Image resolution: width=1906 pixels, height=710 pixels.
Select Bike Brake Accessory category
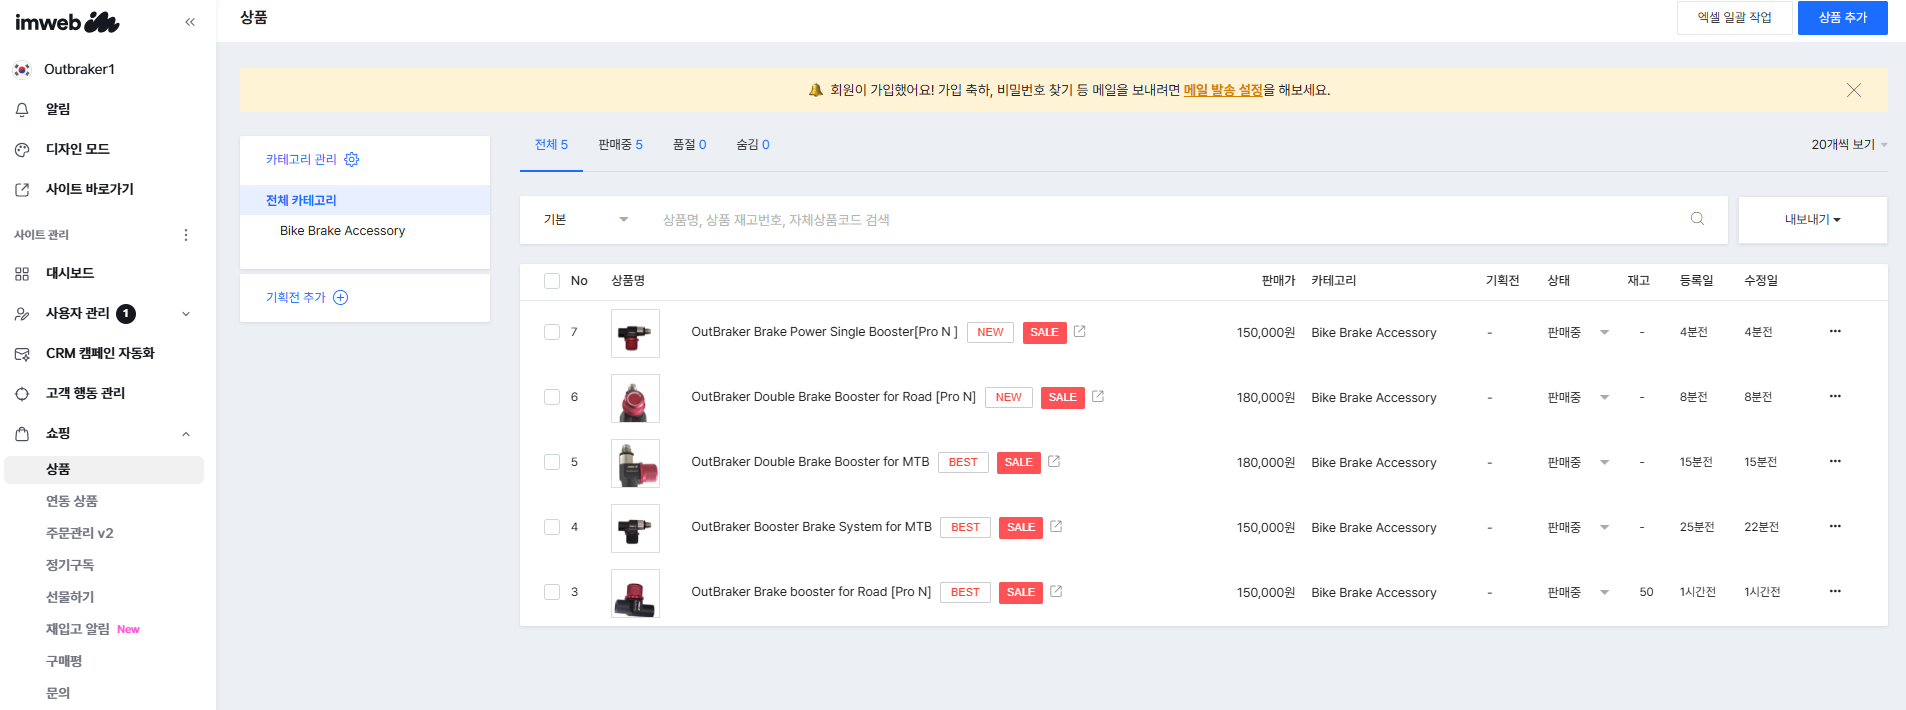(x=342, y=231)
